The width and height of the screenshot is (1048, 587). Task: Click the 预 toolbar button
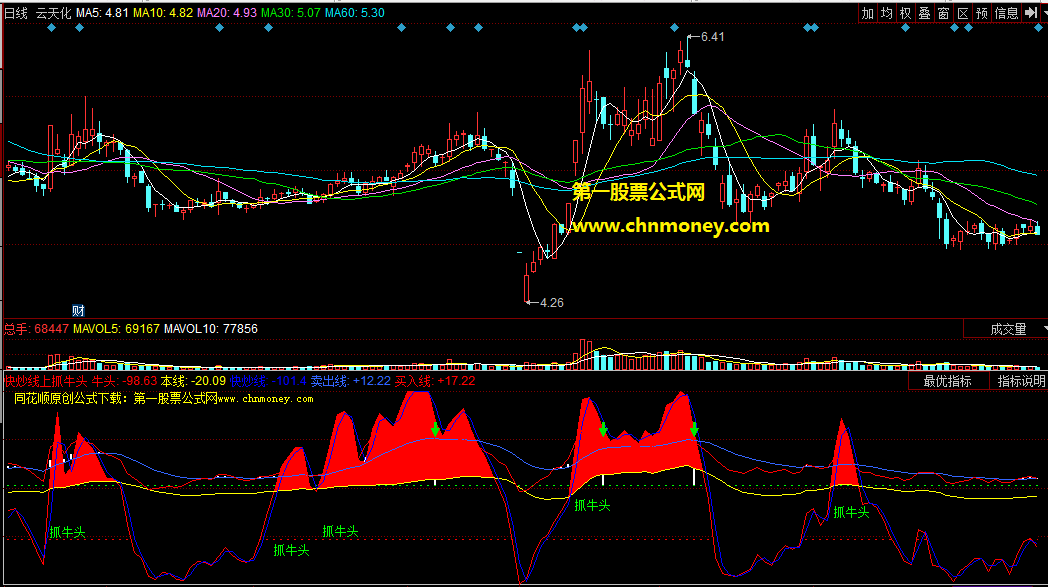982,13
